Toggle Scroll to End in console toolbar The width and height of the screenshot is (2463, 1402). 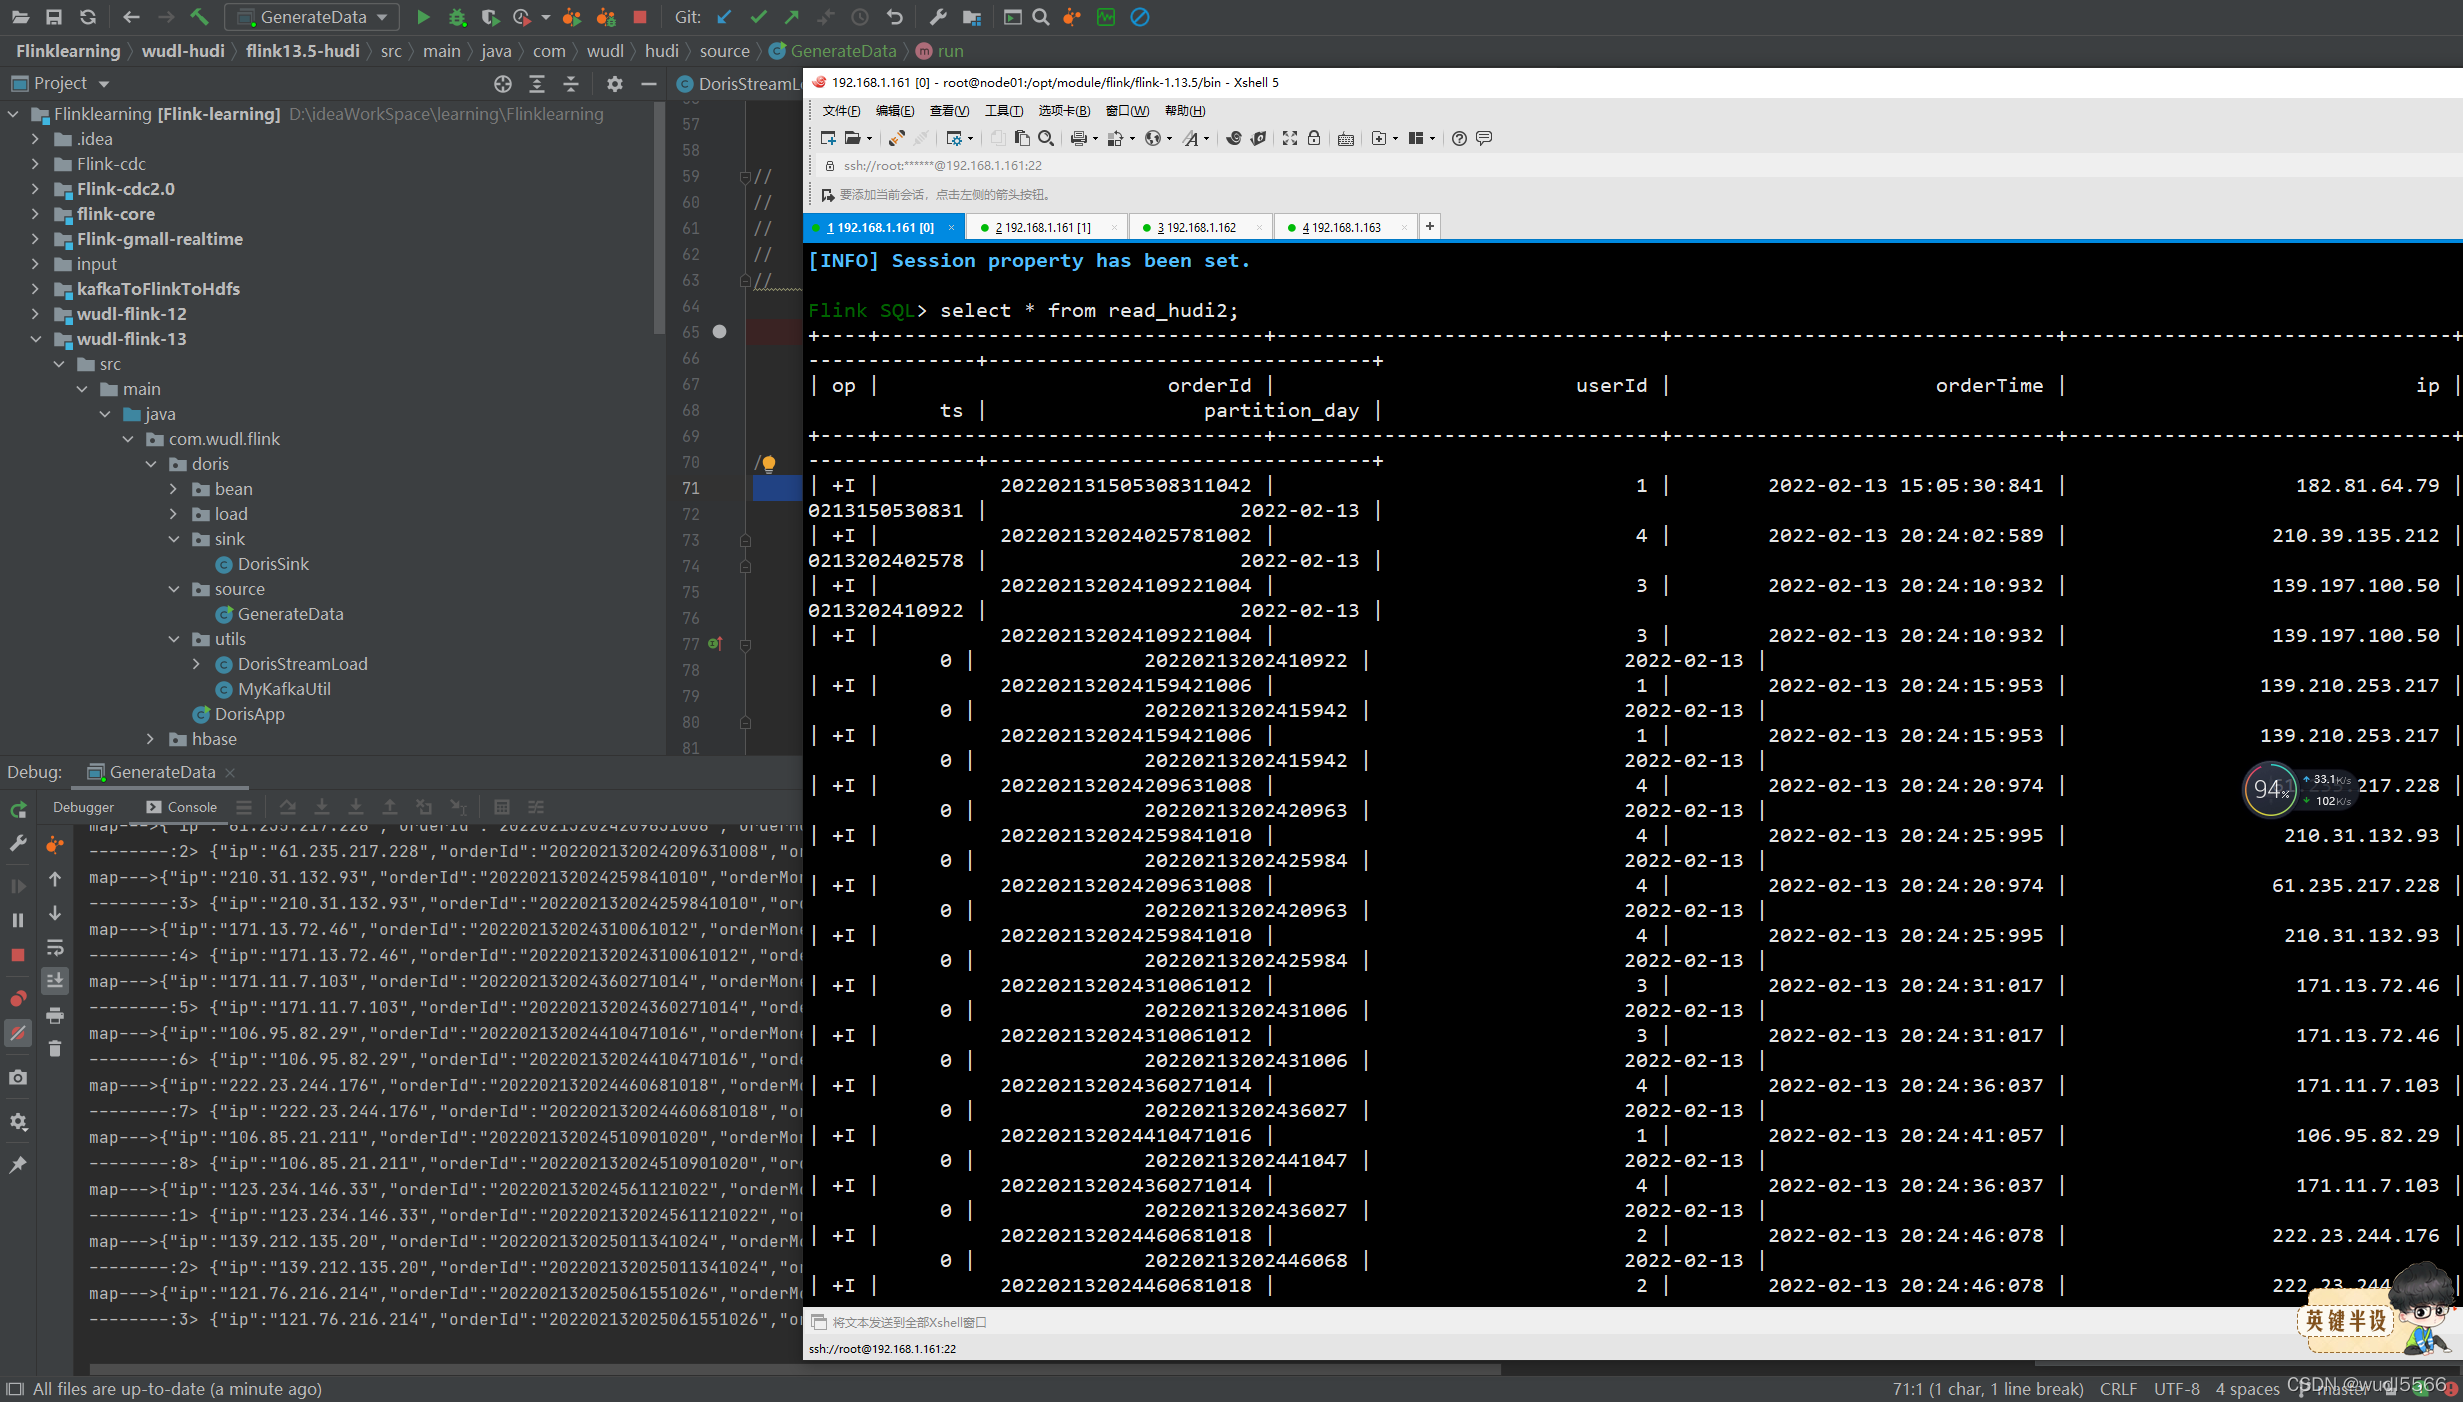(55, 980)
